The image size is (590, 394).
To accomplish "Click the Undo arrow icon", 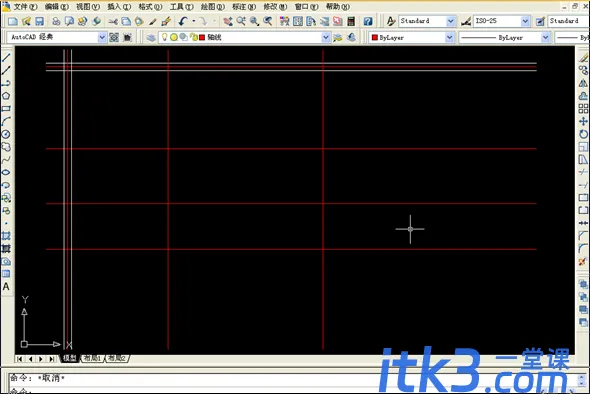I will 183,21.
